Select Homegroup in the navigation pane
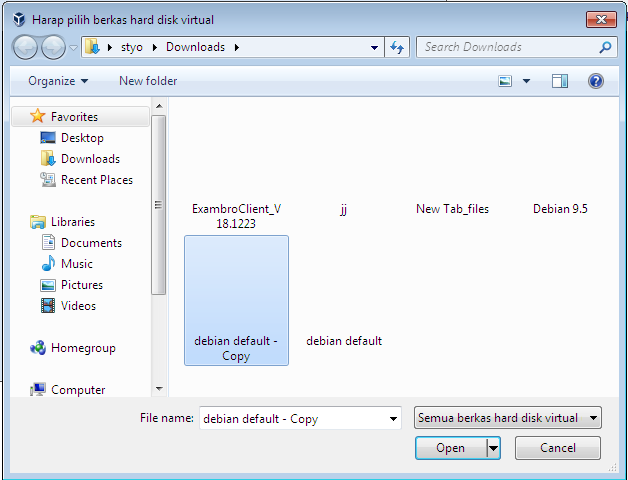 point(83,348)
